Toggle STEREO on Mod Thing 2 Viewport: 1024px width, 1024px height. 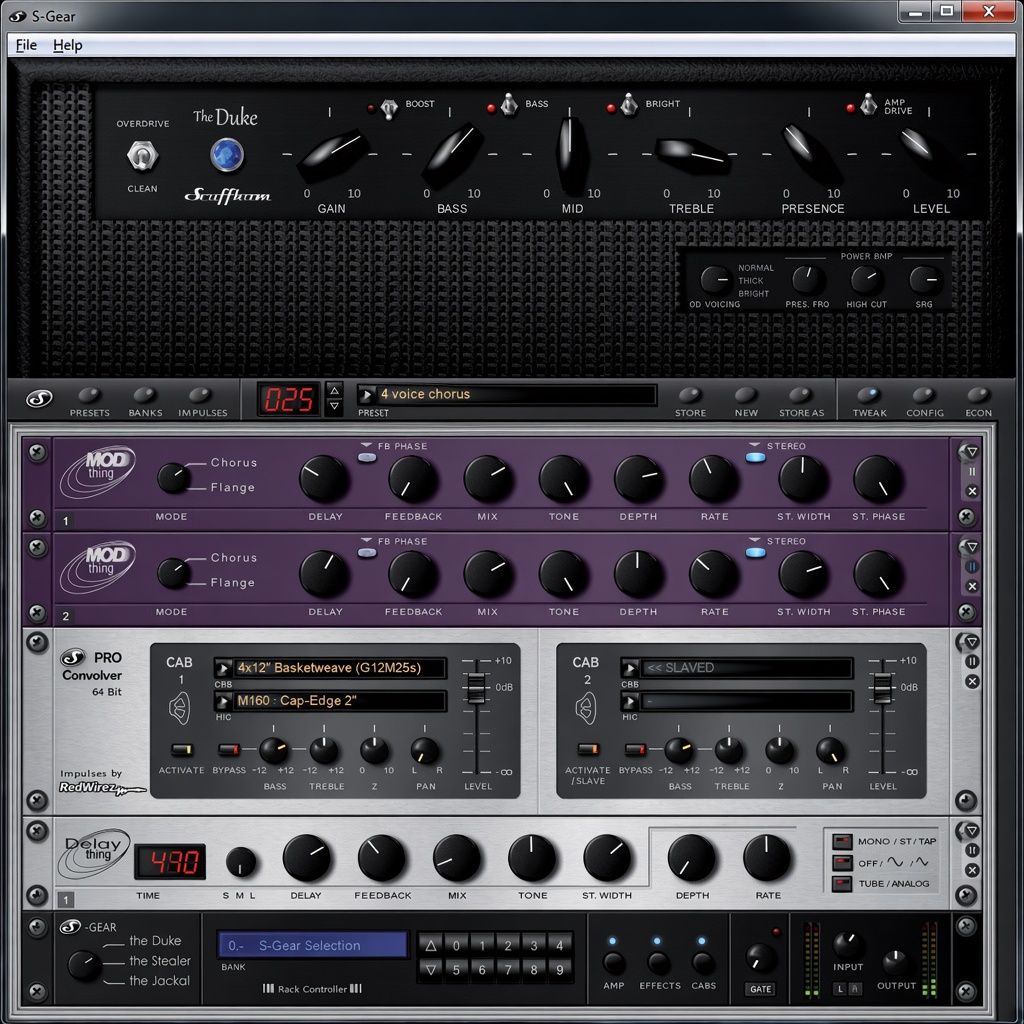click(756, 553)
